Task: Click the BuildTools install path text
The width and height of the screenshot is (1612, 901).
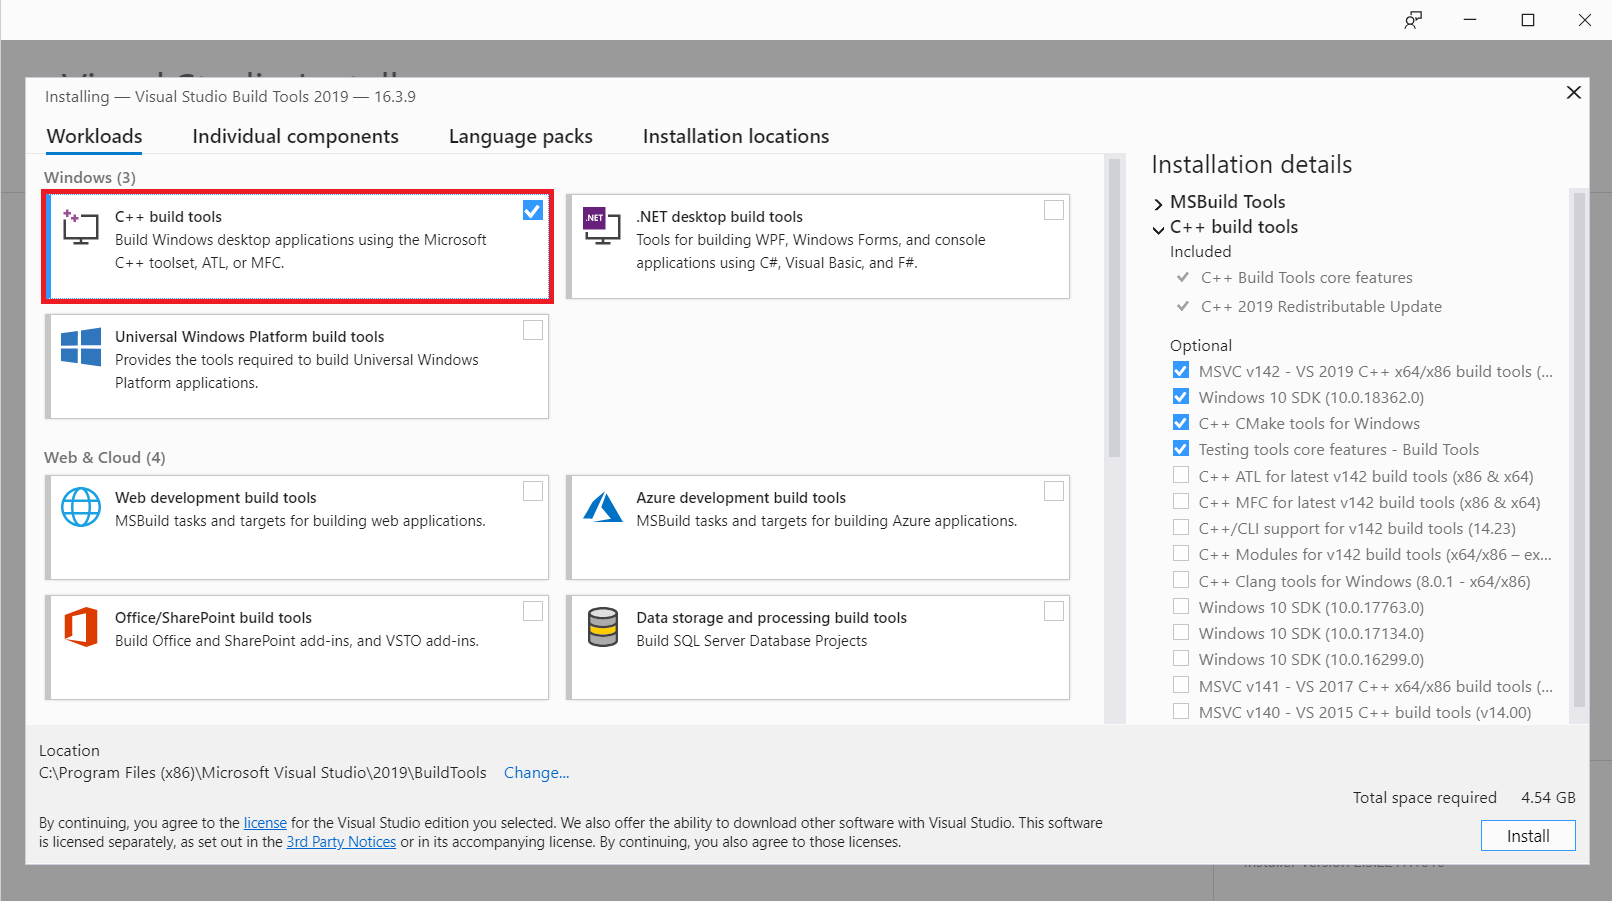Action: pos(263,772)
